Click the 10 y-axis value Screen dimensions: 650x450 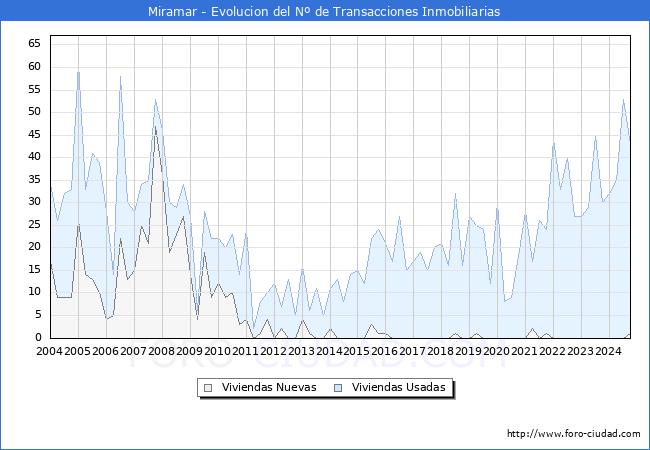pos(34,292)
